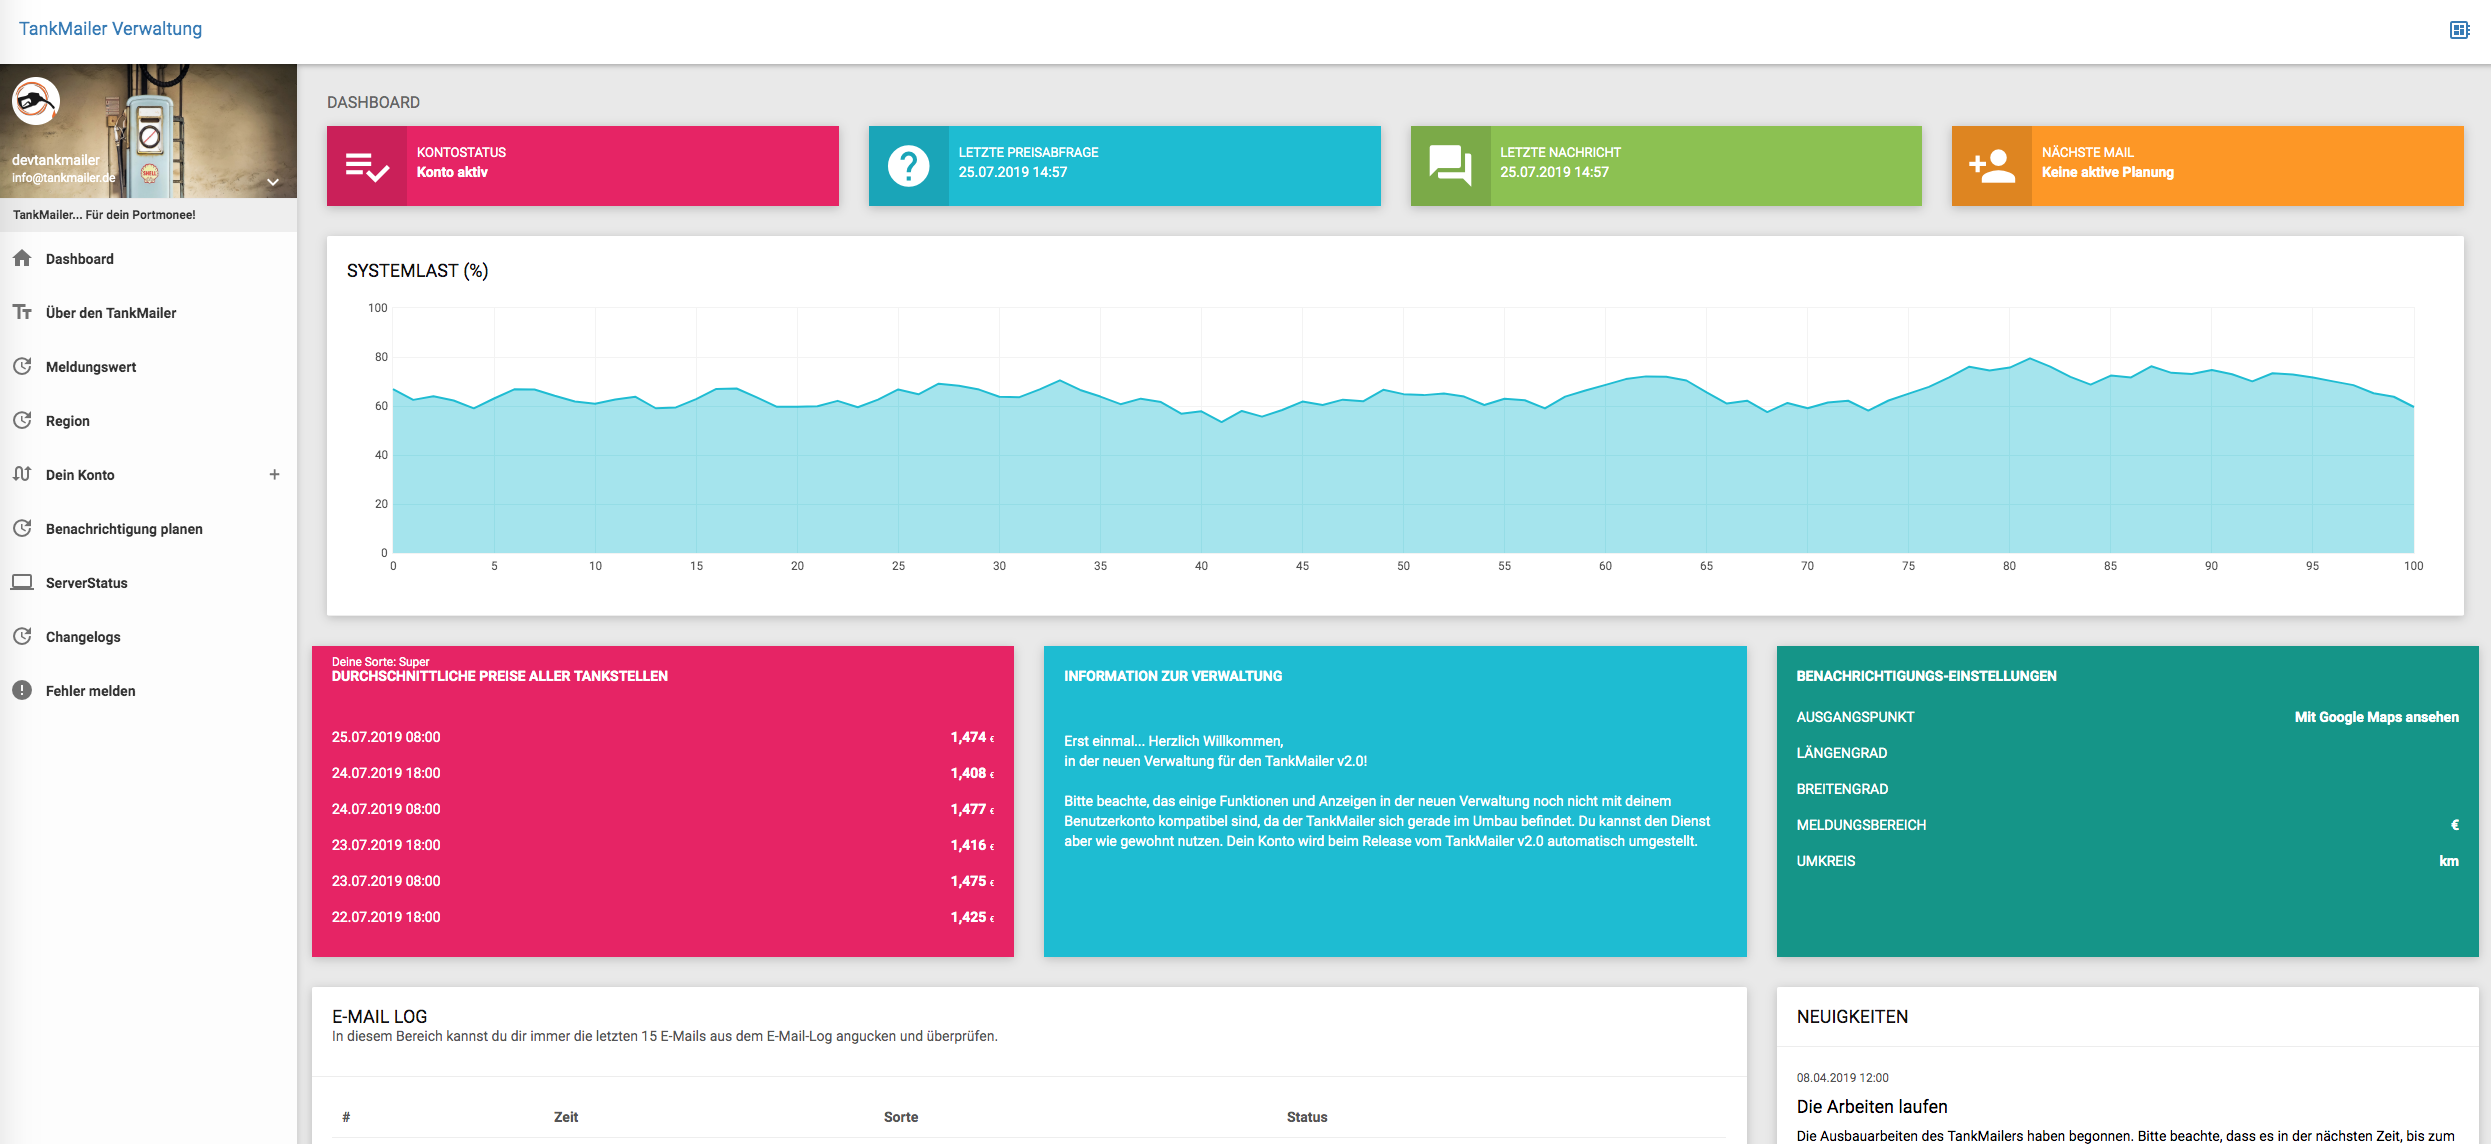Go to Meldungswert settings
The image size is (2491, 1144).
[x=148, y=367]
